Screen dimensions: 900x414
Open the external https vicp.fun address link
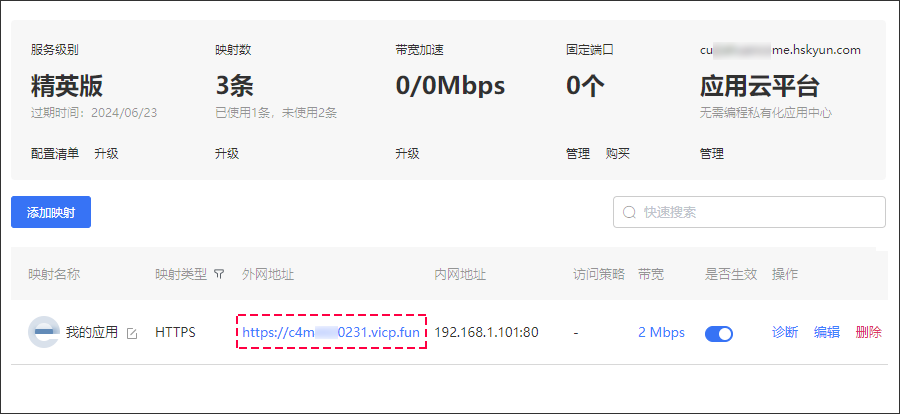click(x=331, y=332)
